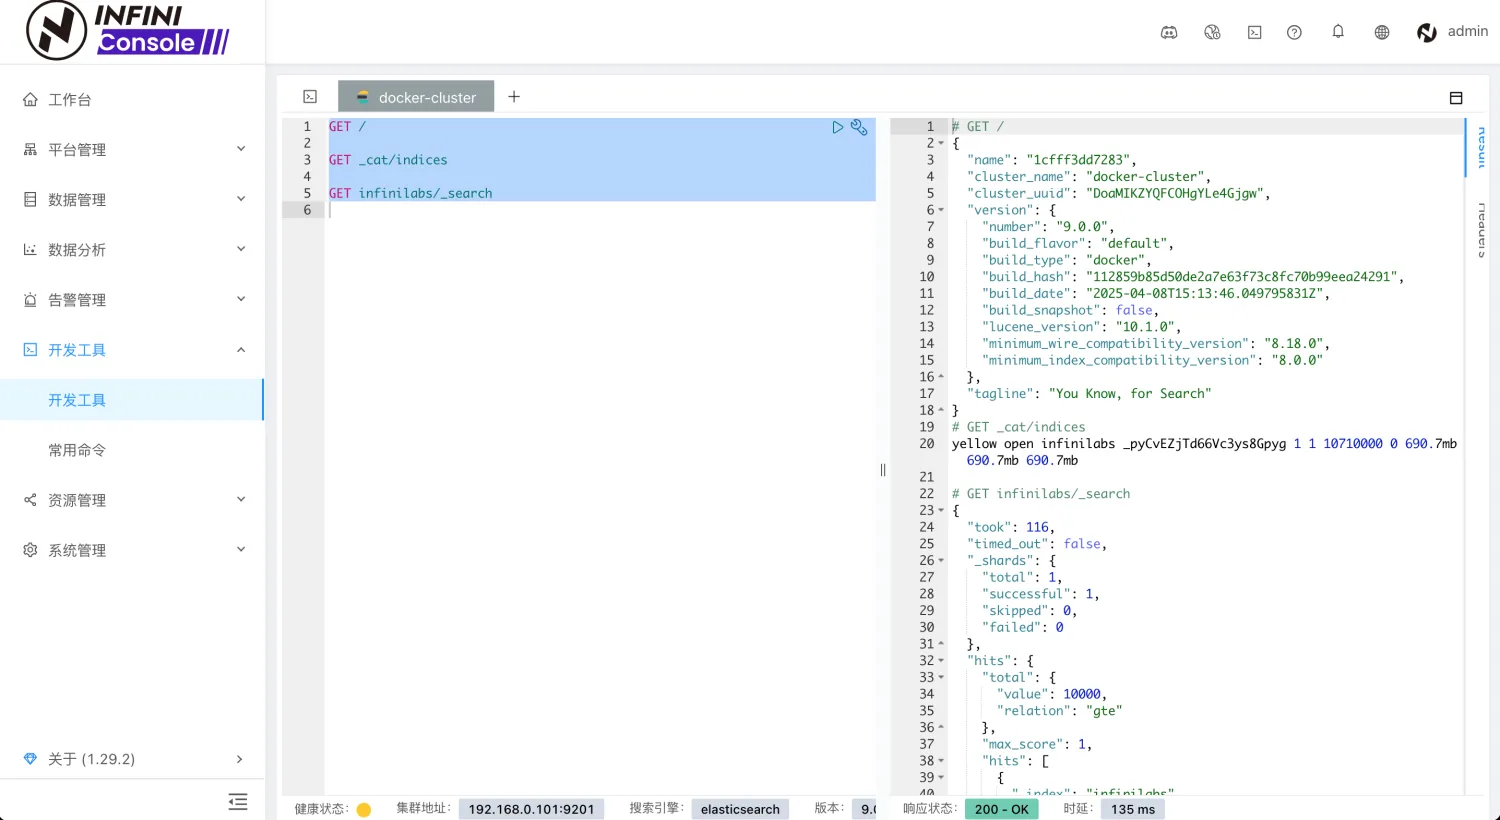Click the yellow health status dot
Screen dimensions: 1500x820
click(x=364, y=810)
